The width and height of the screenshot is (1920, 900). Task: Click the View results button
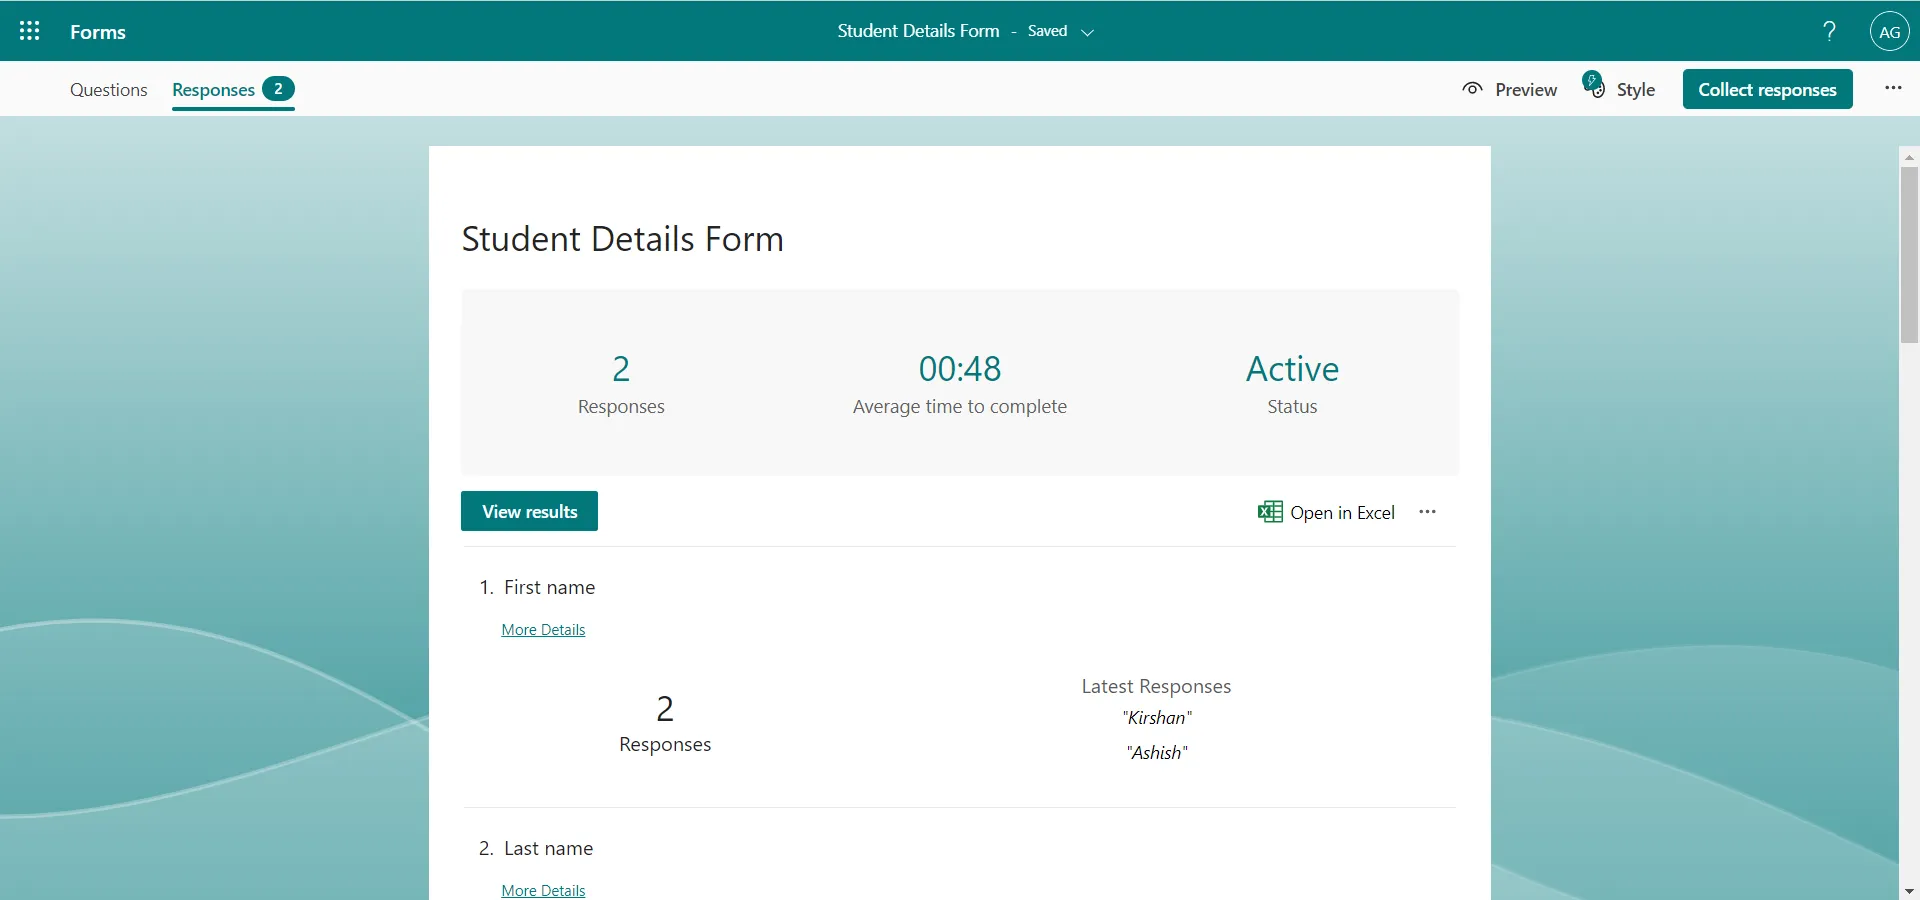pos(529,511)
